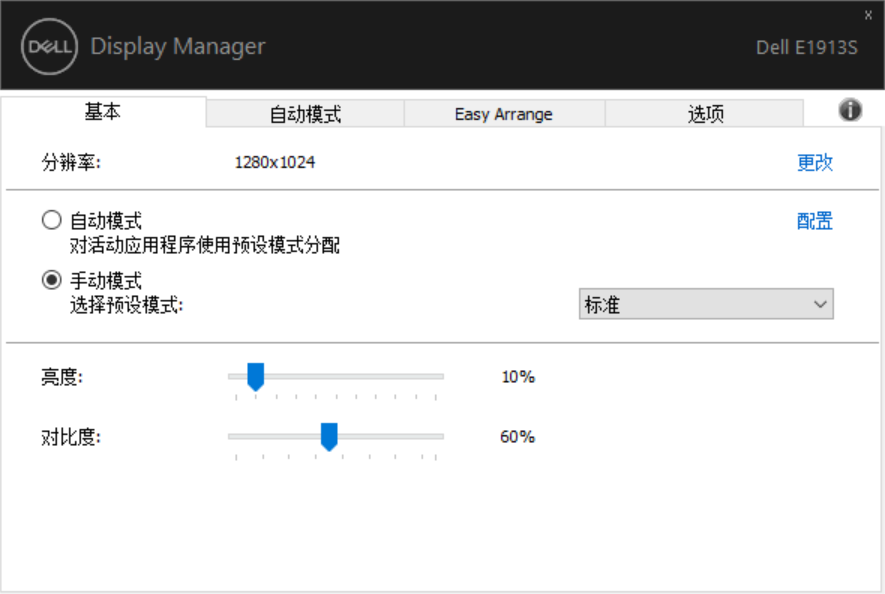Click the 60% contrast value

(x=518, y=436)
